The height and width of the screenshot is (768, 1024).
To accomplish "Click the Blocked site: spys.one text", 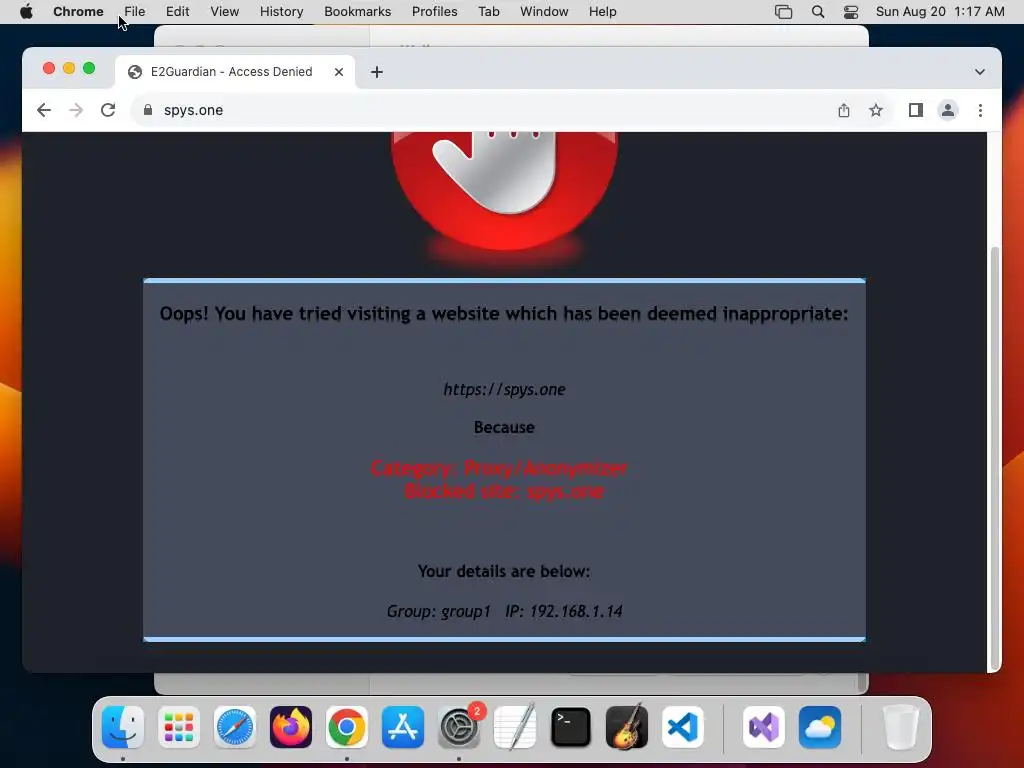I will pyautogui.click(x=504, y=491).
